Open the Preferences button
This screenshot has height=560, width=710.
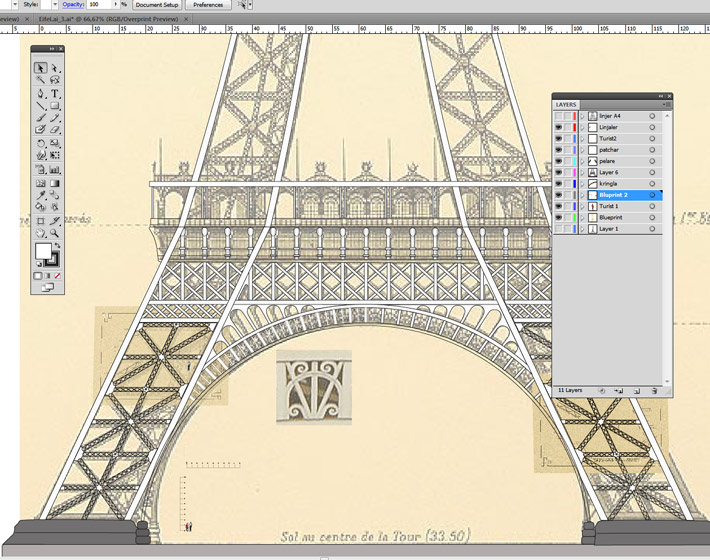pos(208,5)
